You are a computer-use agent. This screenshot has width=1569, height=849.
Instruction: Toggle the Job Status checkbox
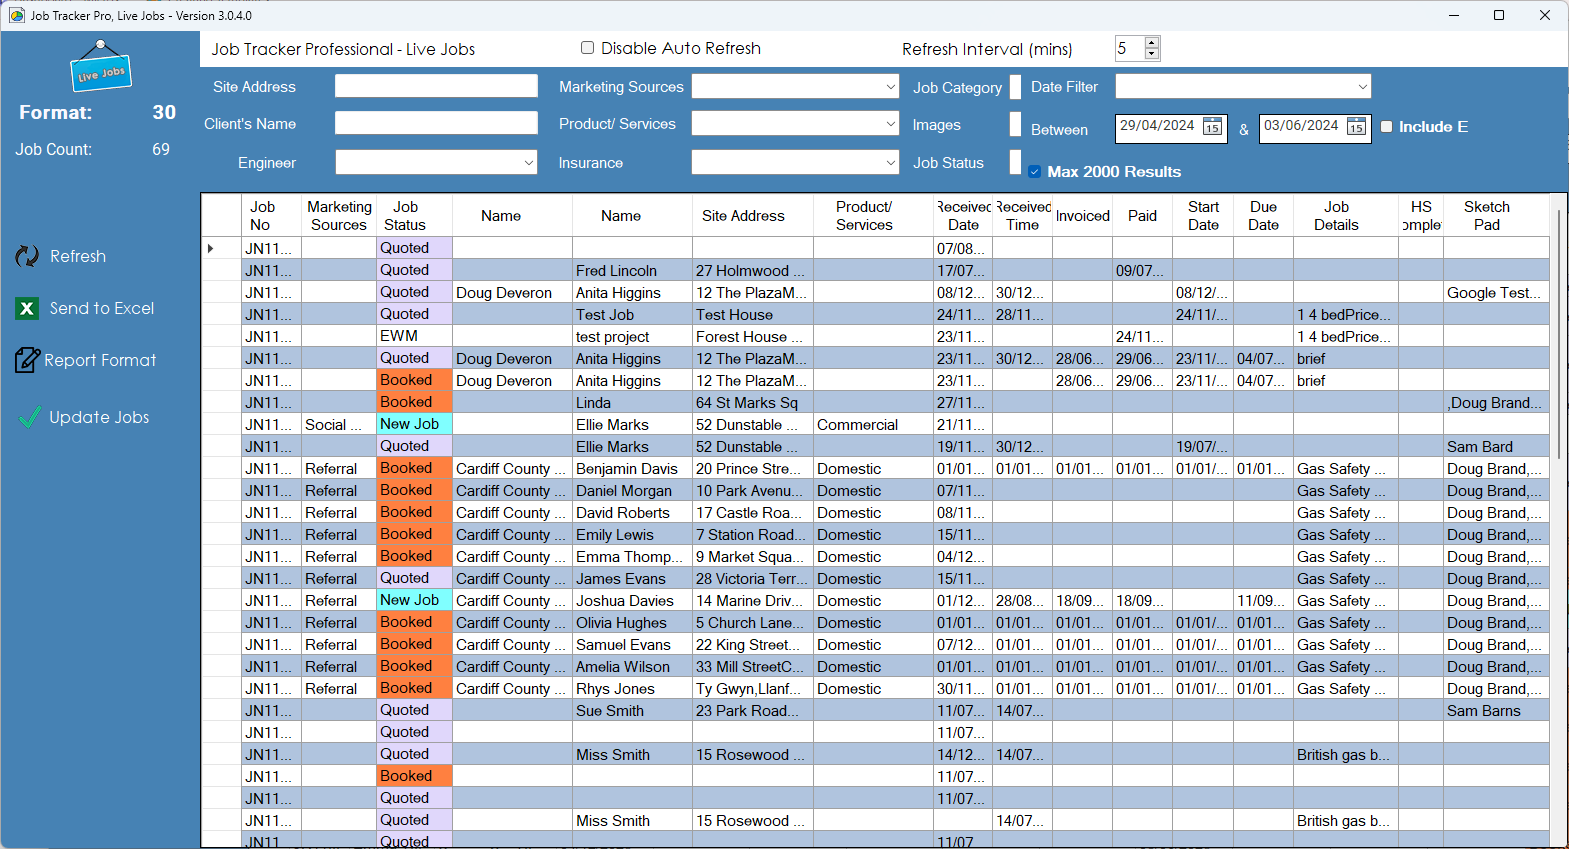pos(1016,162)
